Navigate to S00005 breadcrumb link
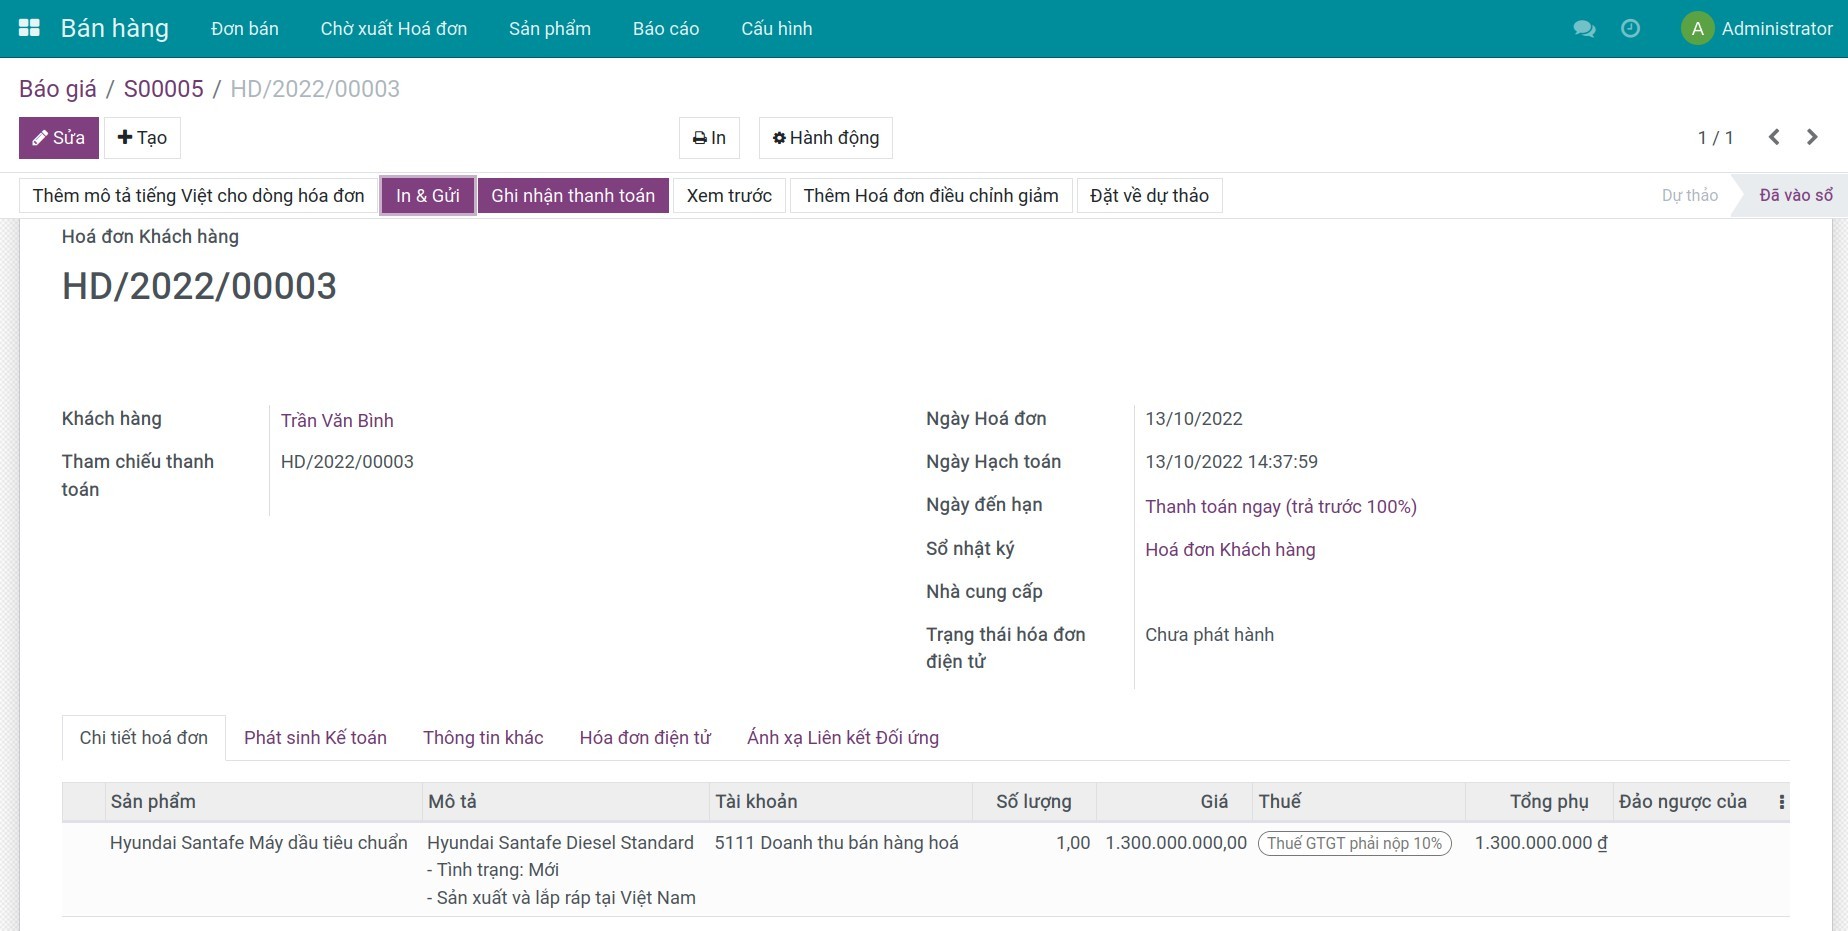 (163, 89)
